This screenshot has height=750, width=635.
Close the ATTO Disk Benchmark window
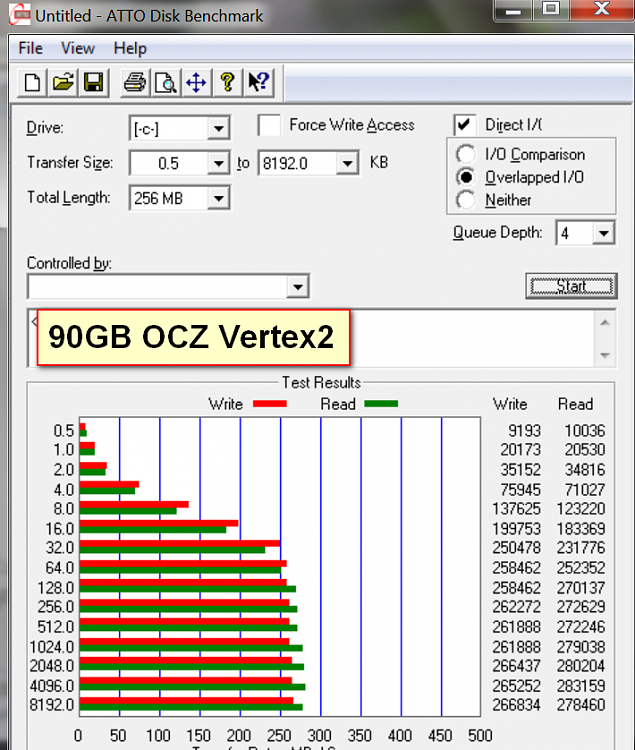pos(602,10)
